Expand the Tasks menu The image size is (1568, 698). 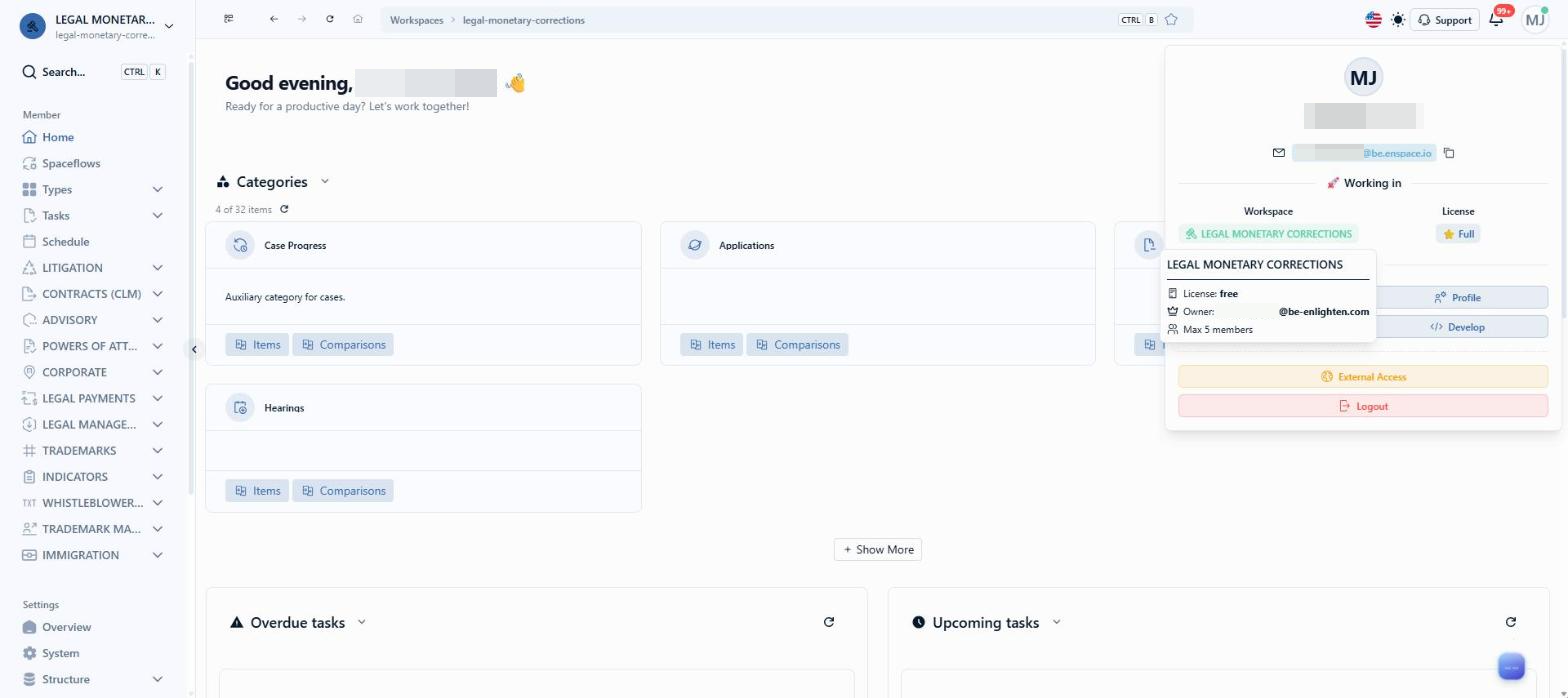[x=157, y=215]
